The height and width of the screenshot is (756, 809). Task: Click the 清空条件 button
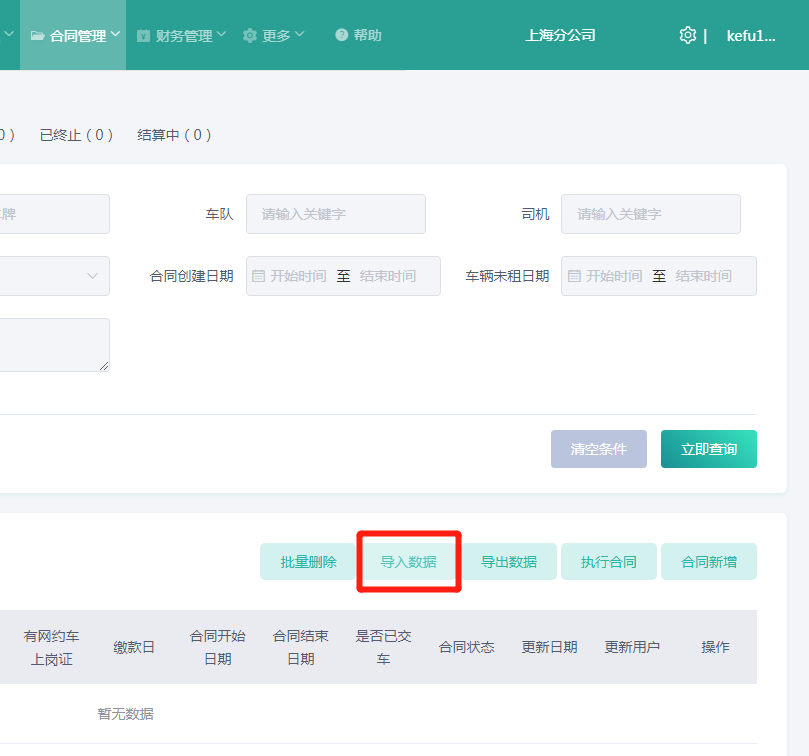pos(598,449)
